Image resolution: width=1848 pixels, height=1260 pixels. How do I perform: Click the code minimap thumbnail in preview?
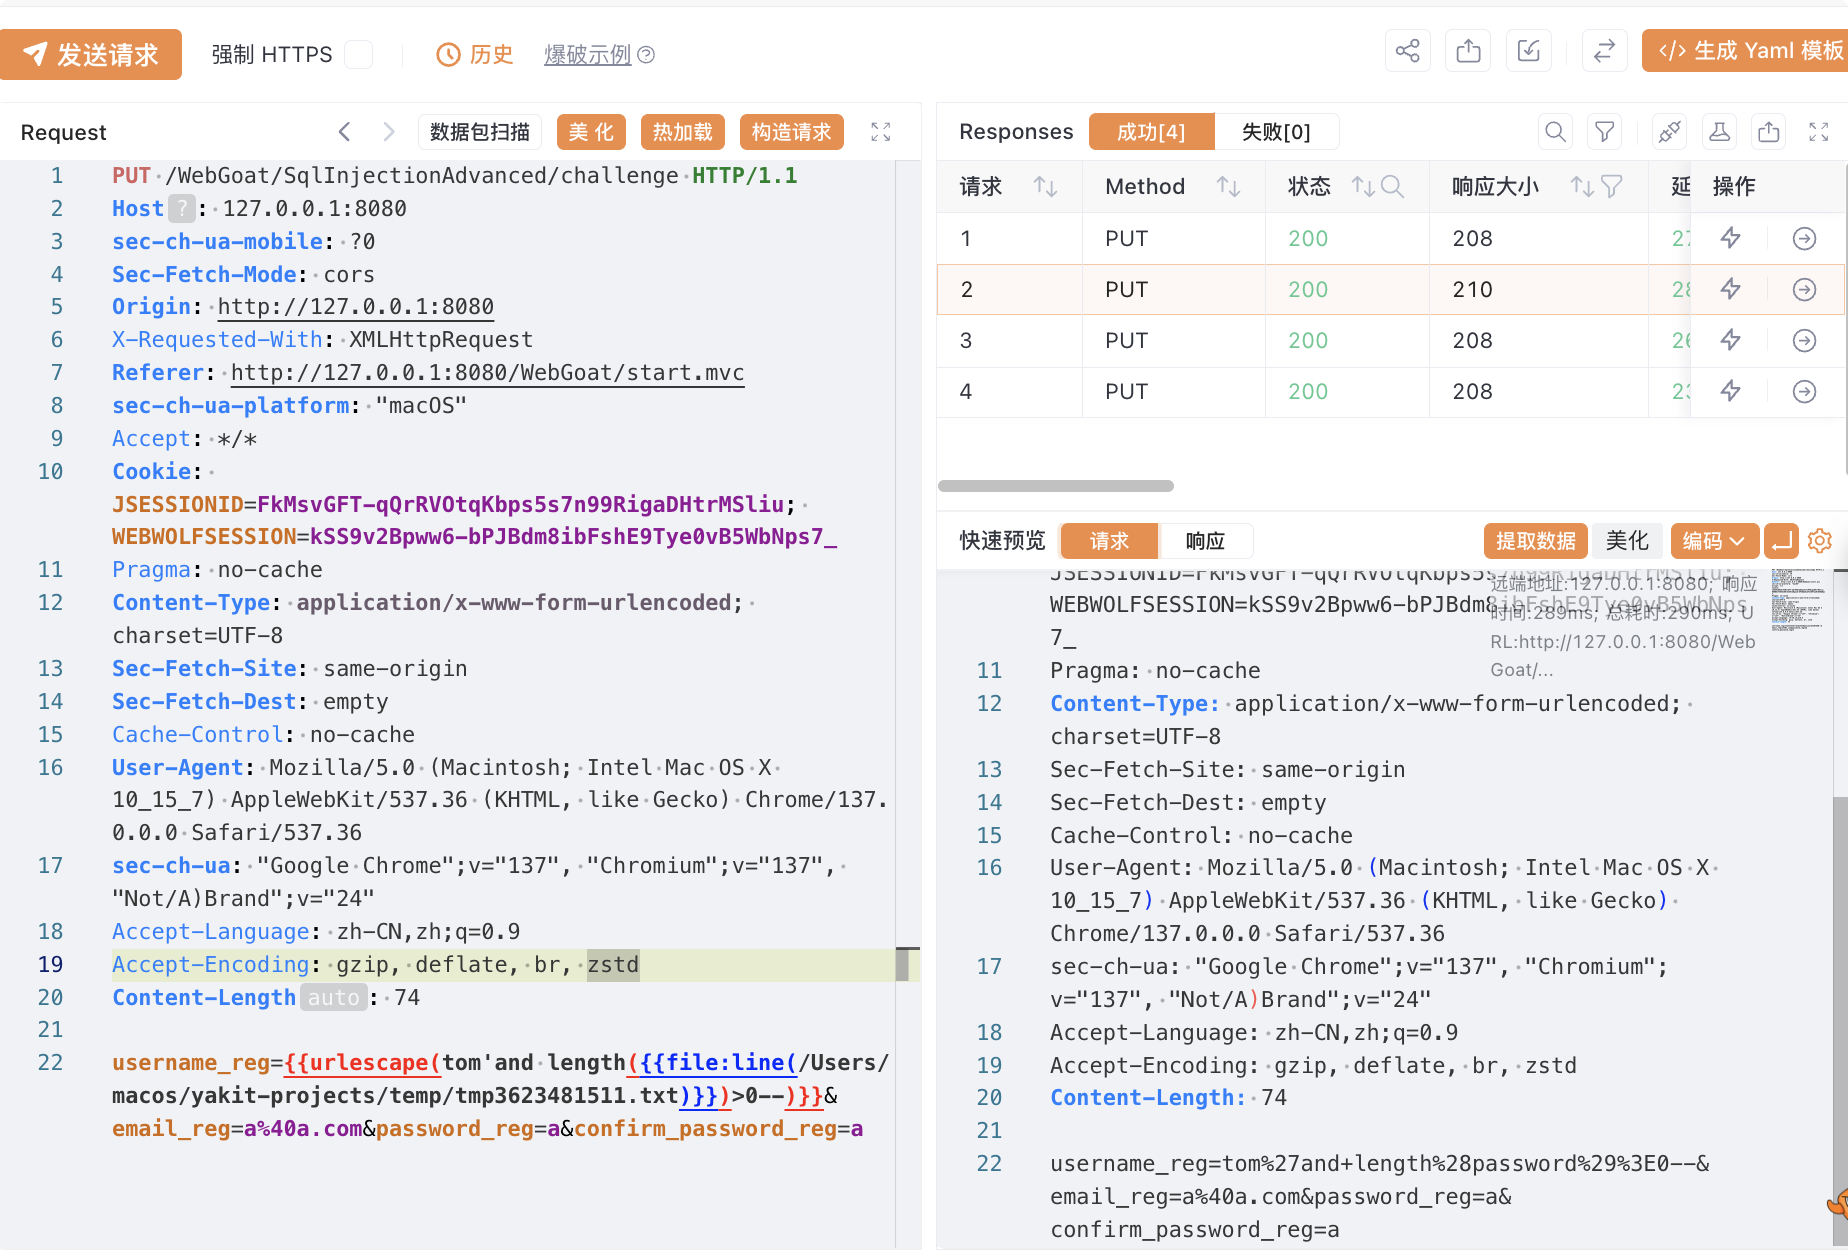coord(1798,600)
